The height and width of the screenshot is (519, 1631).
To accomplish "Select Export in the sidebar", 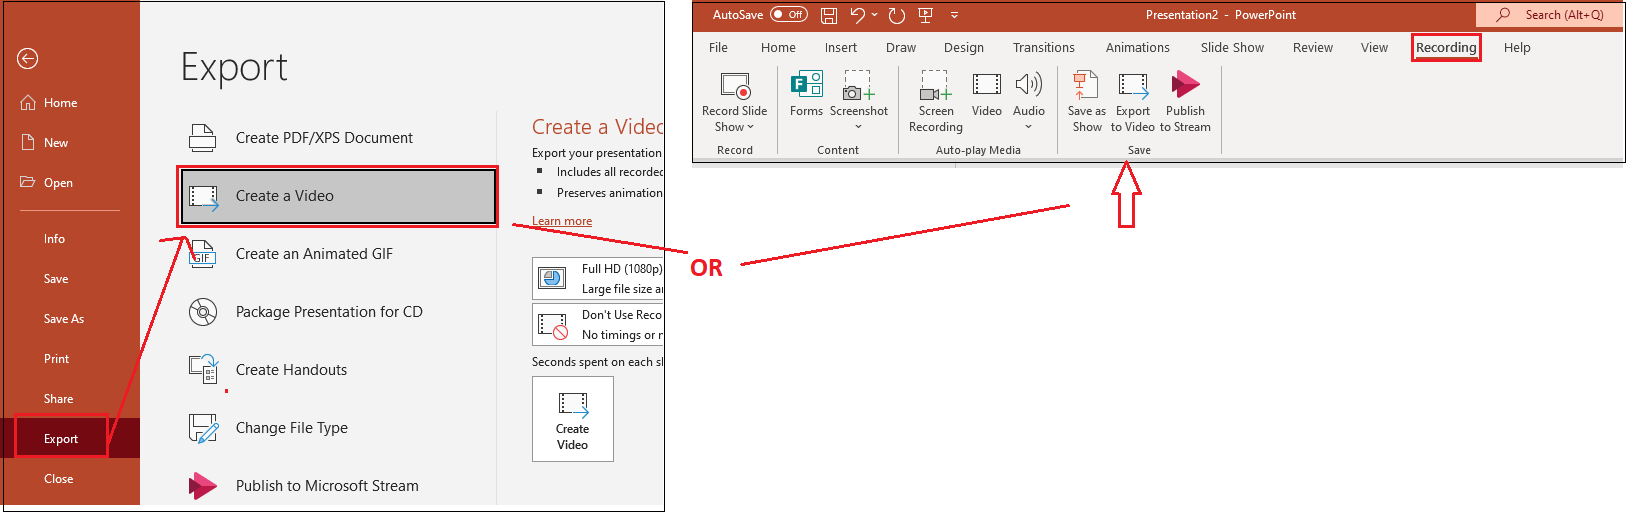I will 61,438.
